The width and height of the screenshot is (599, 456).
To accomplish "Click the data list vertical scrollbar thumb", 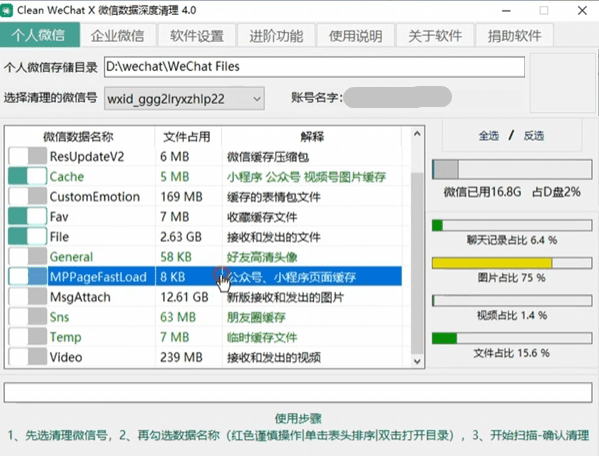I will click(417, 264).
